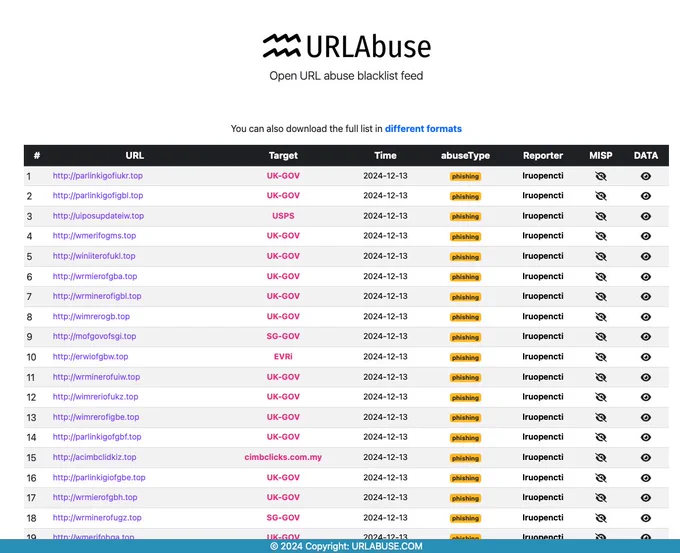The width and height of the screenshot is (680, 553).
Task: Click the MISP icon for wimrerofigbe.top
Action: (x=601, y=417)
